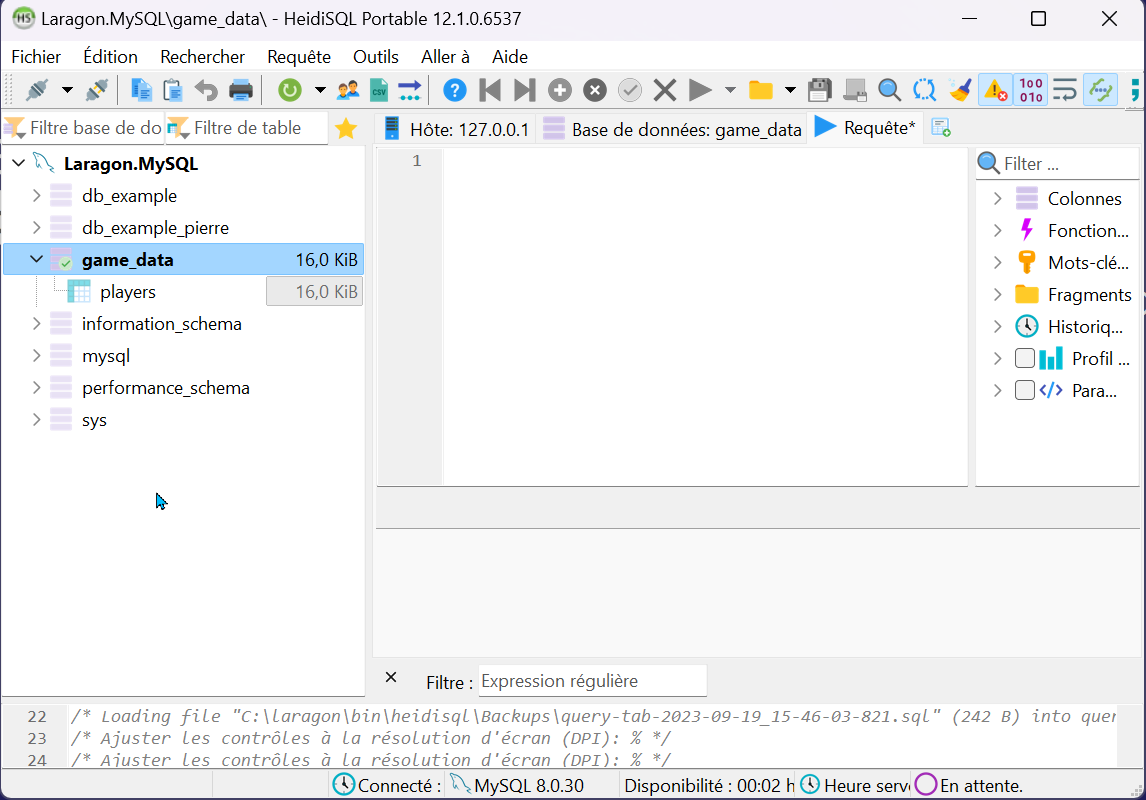Screen dimensions: 1146x800
Task: Click the green refresh icon
Action: coord(289,91)
